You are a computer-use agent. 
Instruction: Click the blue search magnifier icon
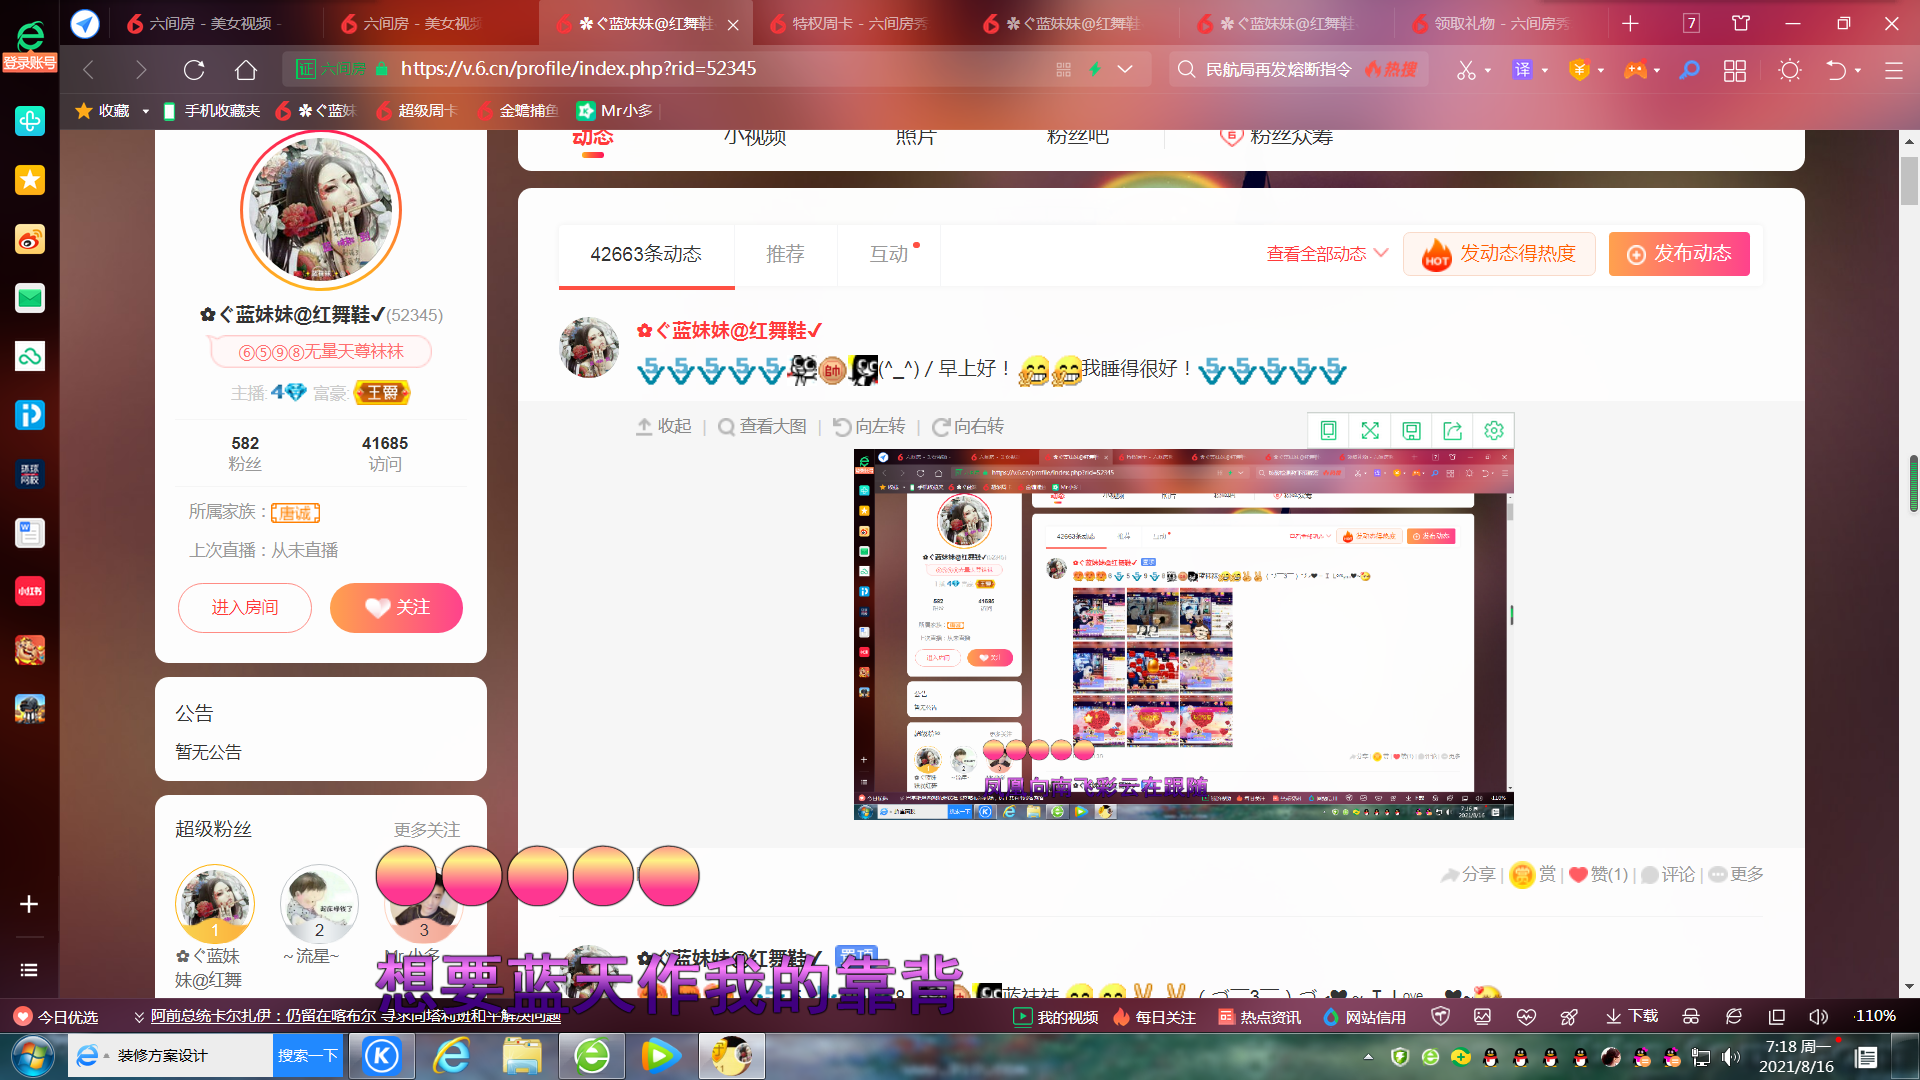(x=1689, y=70)
